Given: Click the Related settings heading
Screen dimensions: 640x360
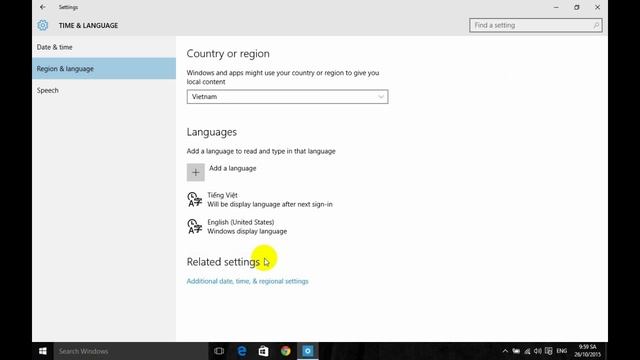Looking at the screenshot, I should coord(223,262).
